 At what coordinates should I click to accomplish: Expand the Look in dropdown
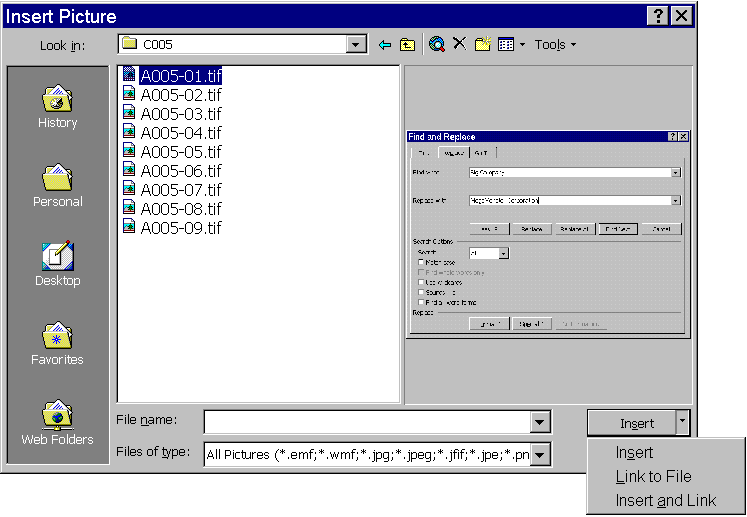click(x=357, y=45)
